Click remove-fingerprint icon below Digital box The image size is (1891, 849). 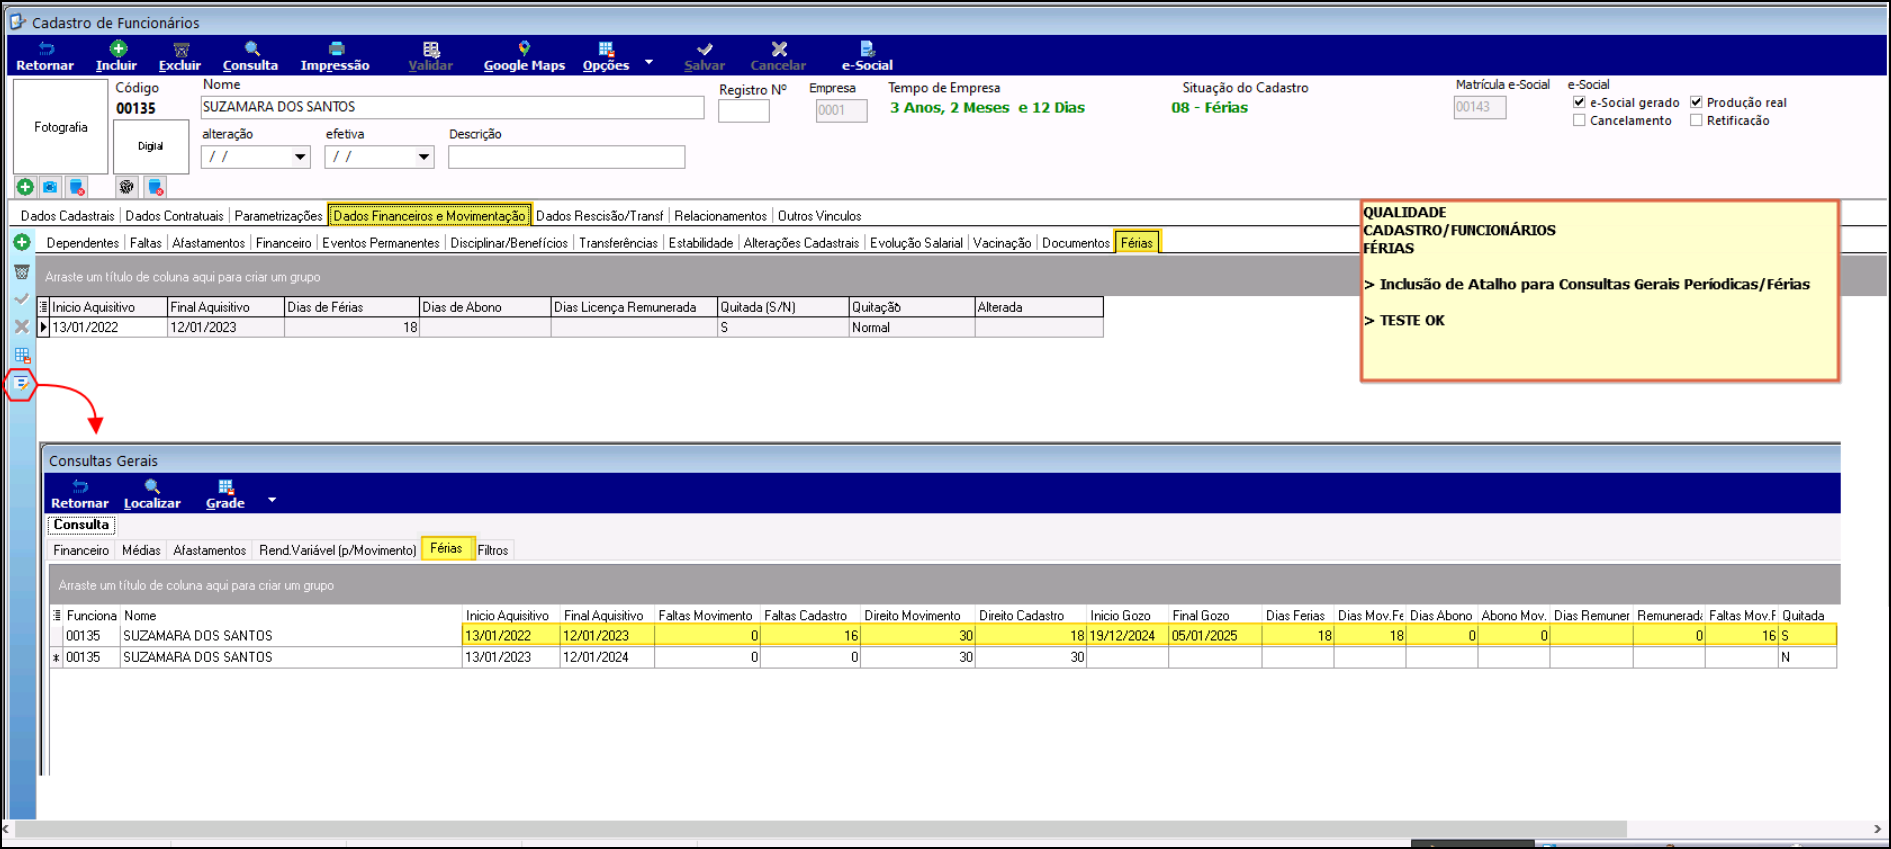[155, 187]
